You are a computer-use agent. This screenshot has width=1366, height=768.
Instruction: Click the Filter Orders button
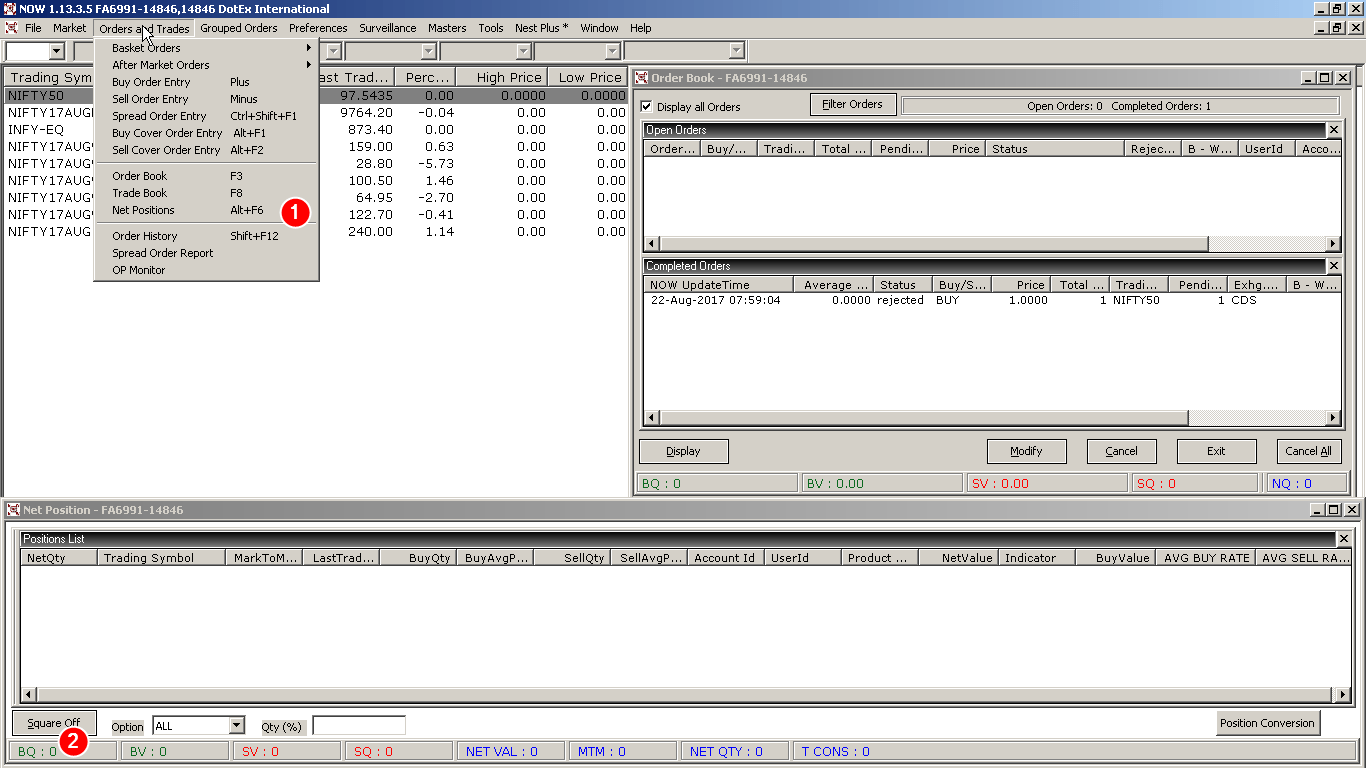(x=852, y=104)
